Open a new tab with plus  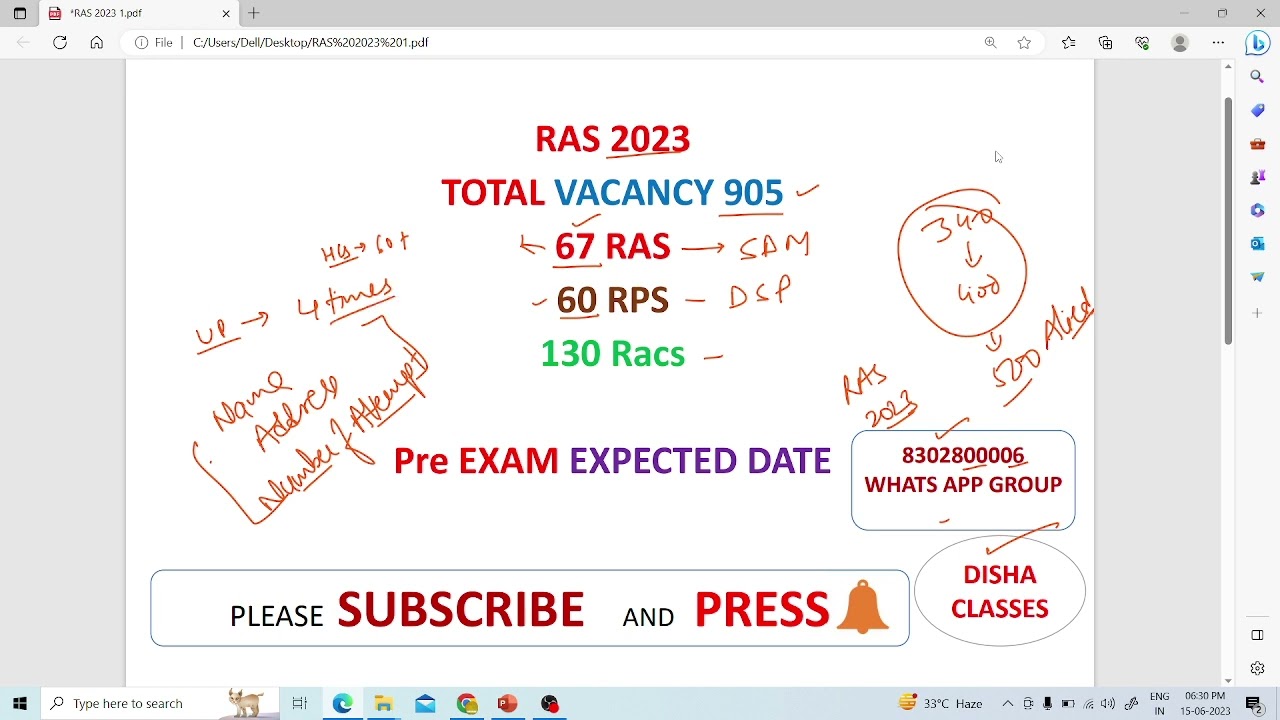[x=254, y=13]
